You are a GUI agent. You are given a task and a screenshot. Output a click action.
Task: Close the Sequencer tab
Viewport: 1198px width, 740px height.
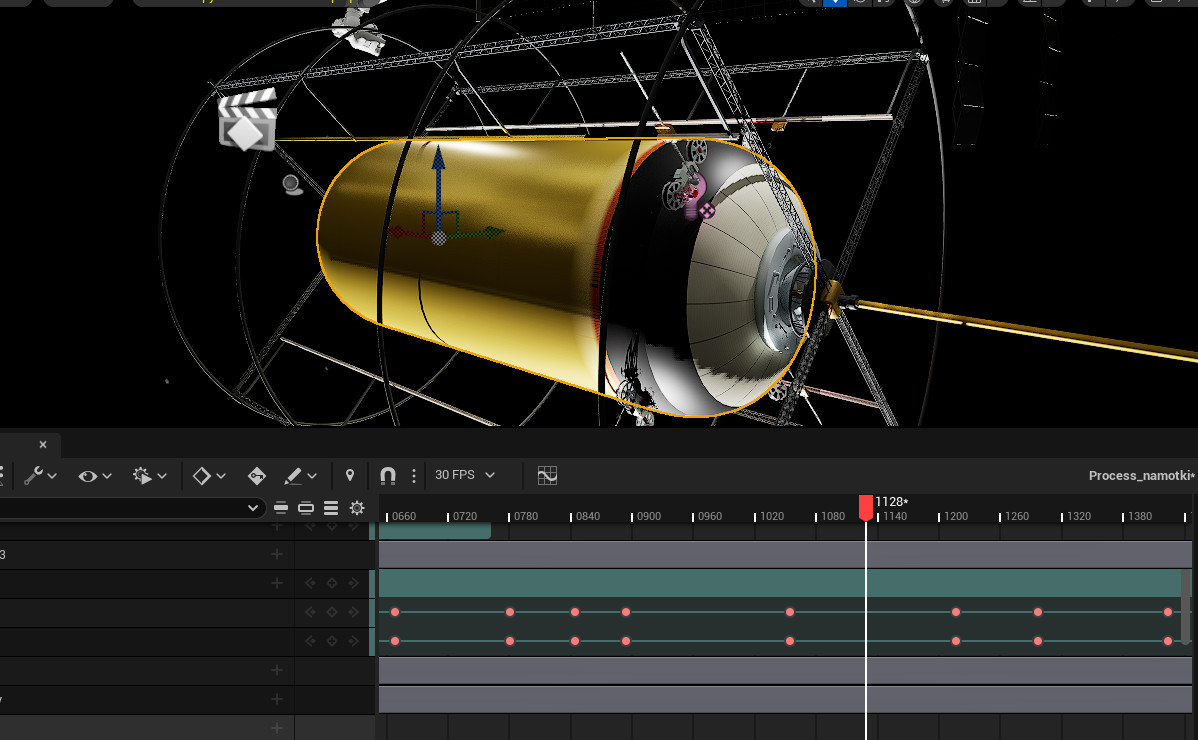[x=43, y=445]
